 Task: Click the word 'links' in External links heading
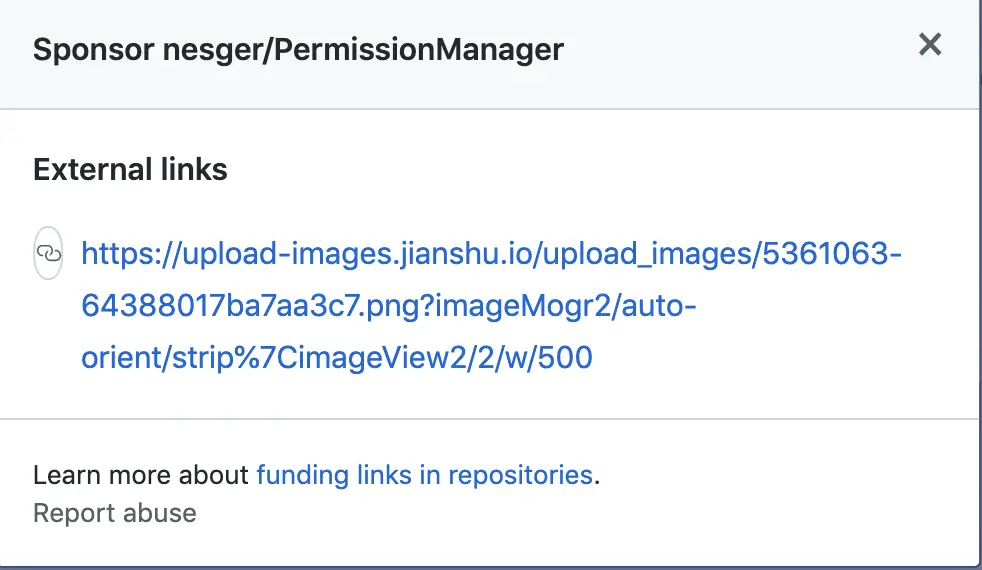pos(198,170)
